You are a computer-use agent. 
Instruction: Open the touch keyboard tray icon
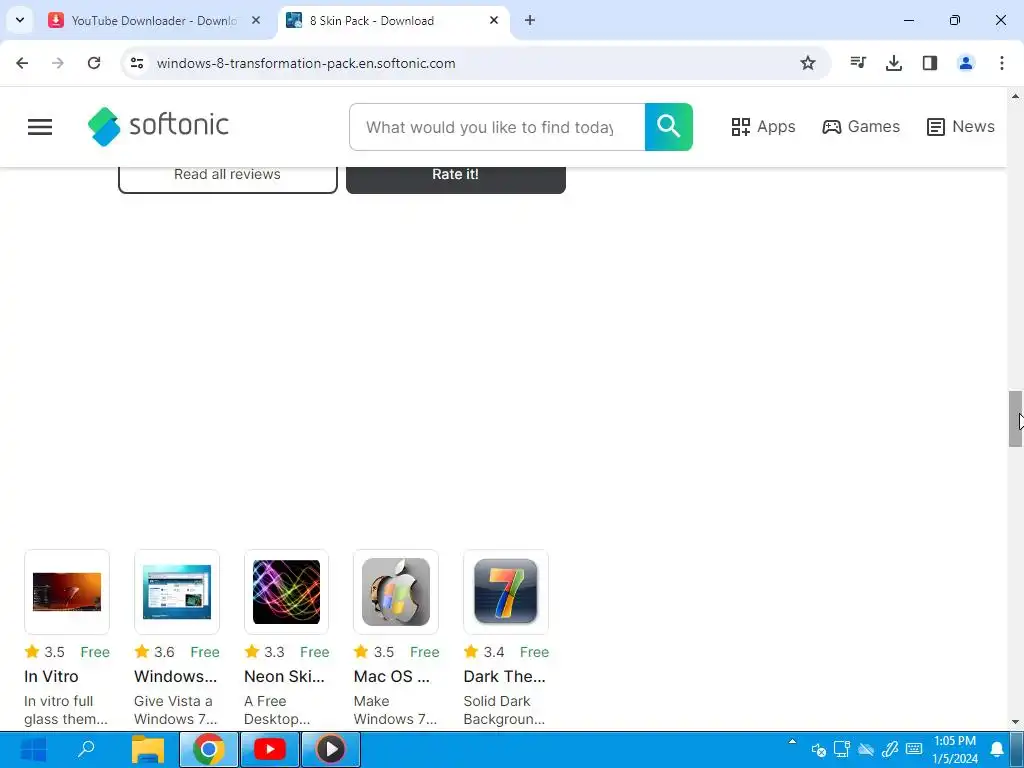(914, 750)
